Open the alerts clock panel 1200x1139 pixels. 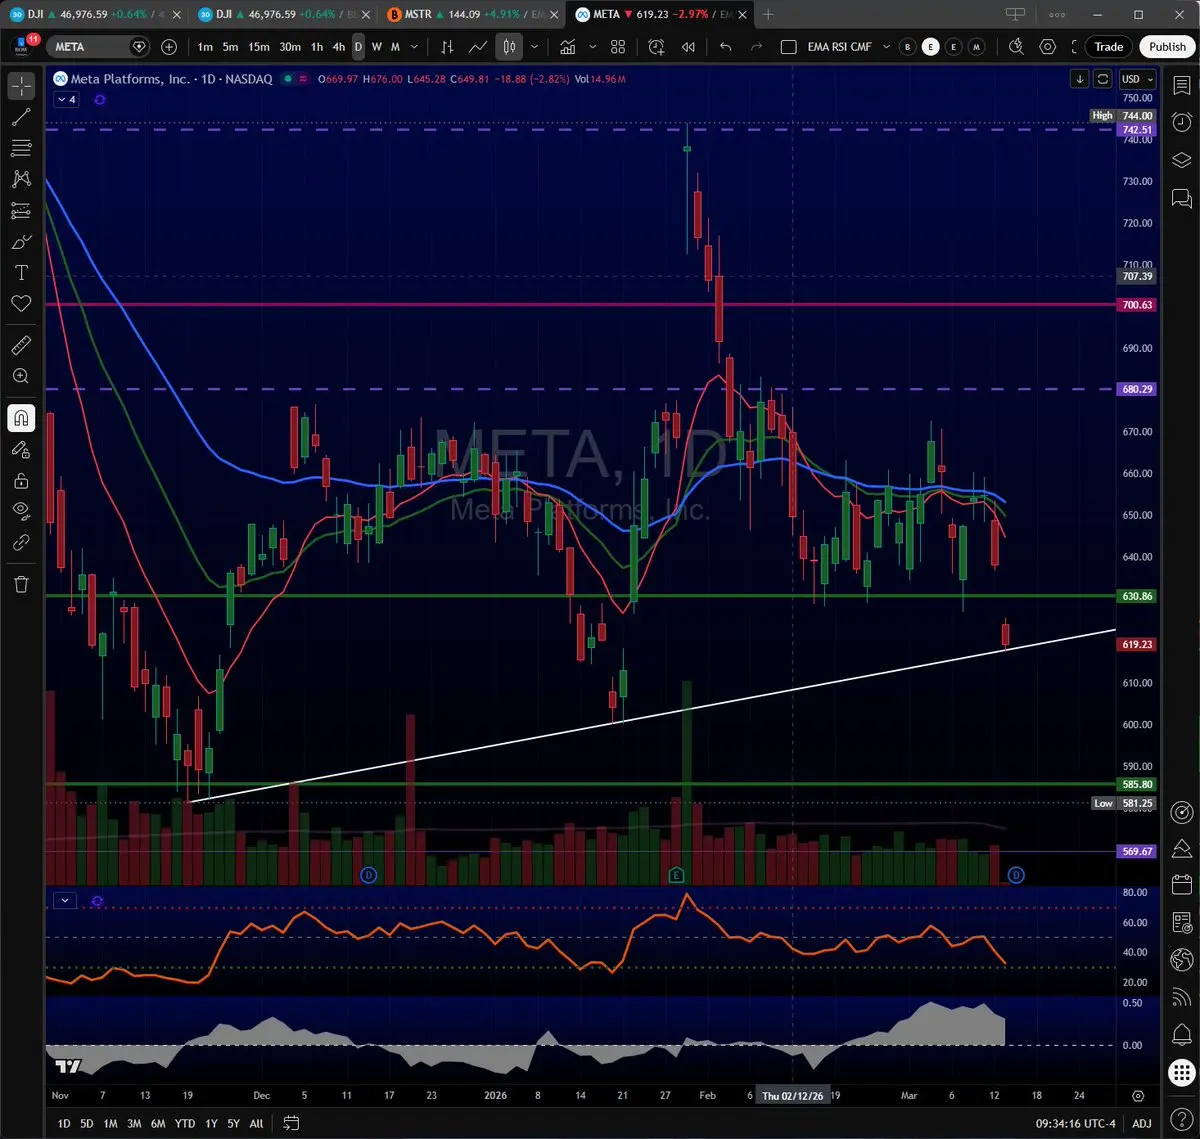pos(1182,123)
